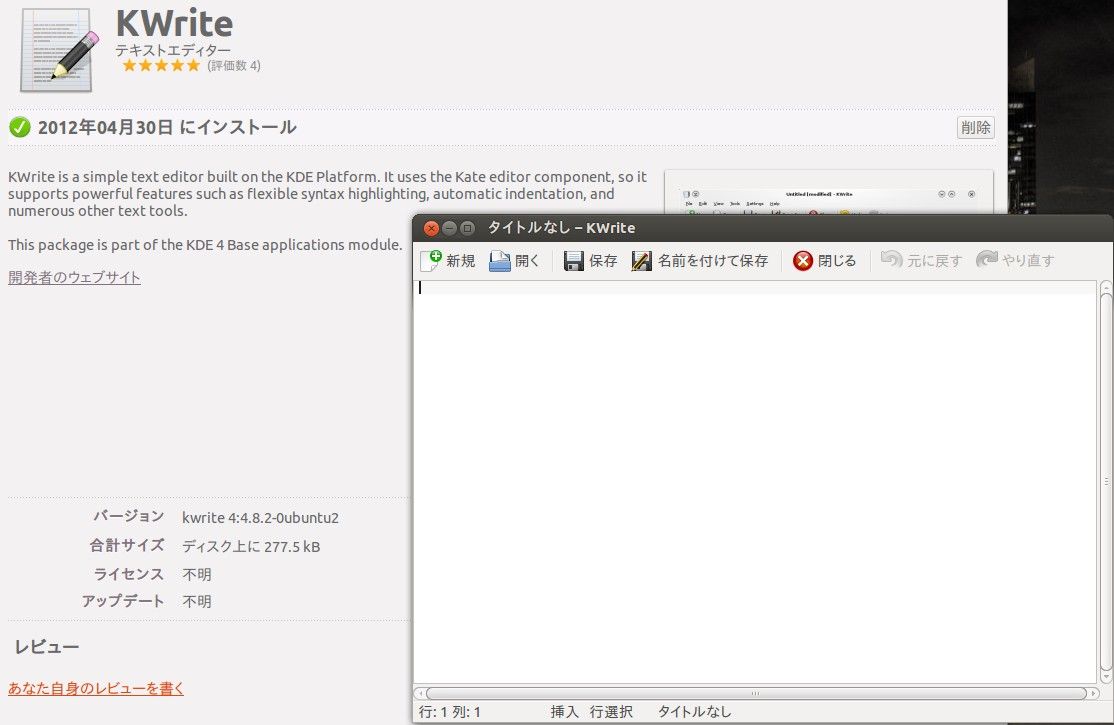This screenshot has height=725, width=1114.
Task: Click the five-star rating
Action: (161, 65)
